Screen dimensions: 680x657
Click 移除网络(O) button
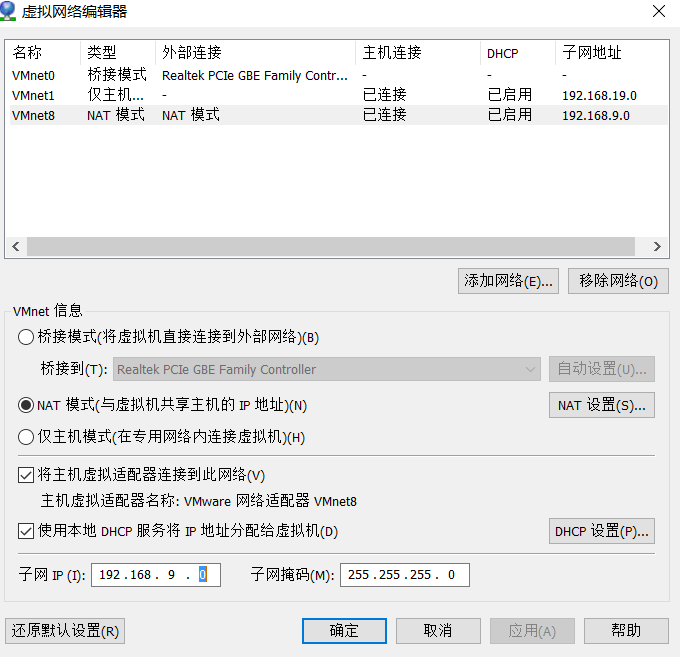(618, 281)
